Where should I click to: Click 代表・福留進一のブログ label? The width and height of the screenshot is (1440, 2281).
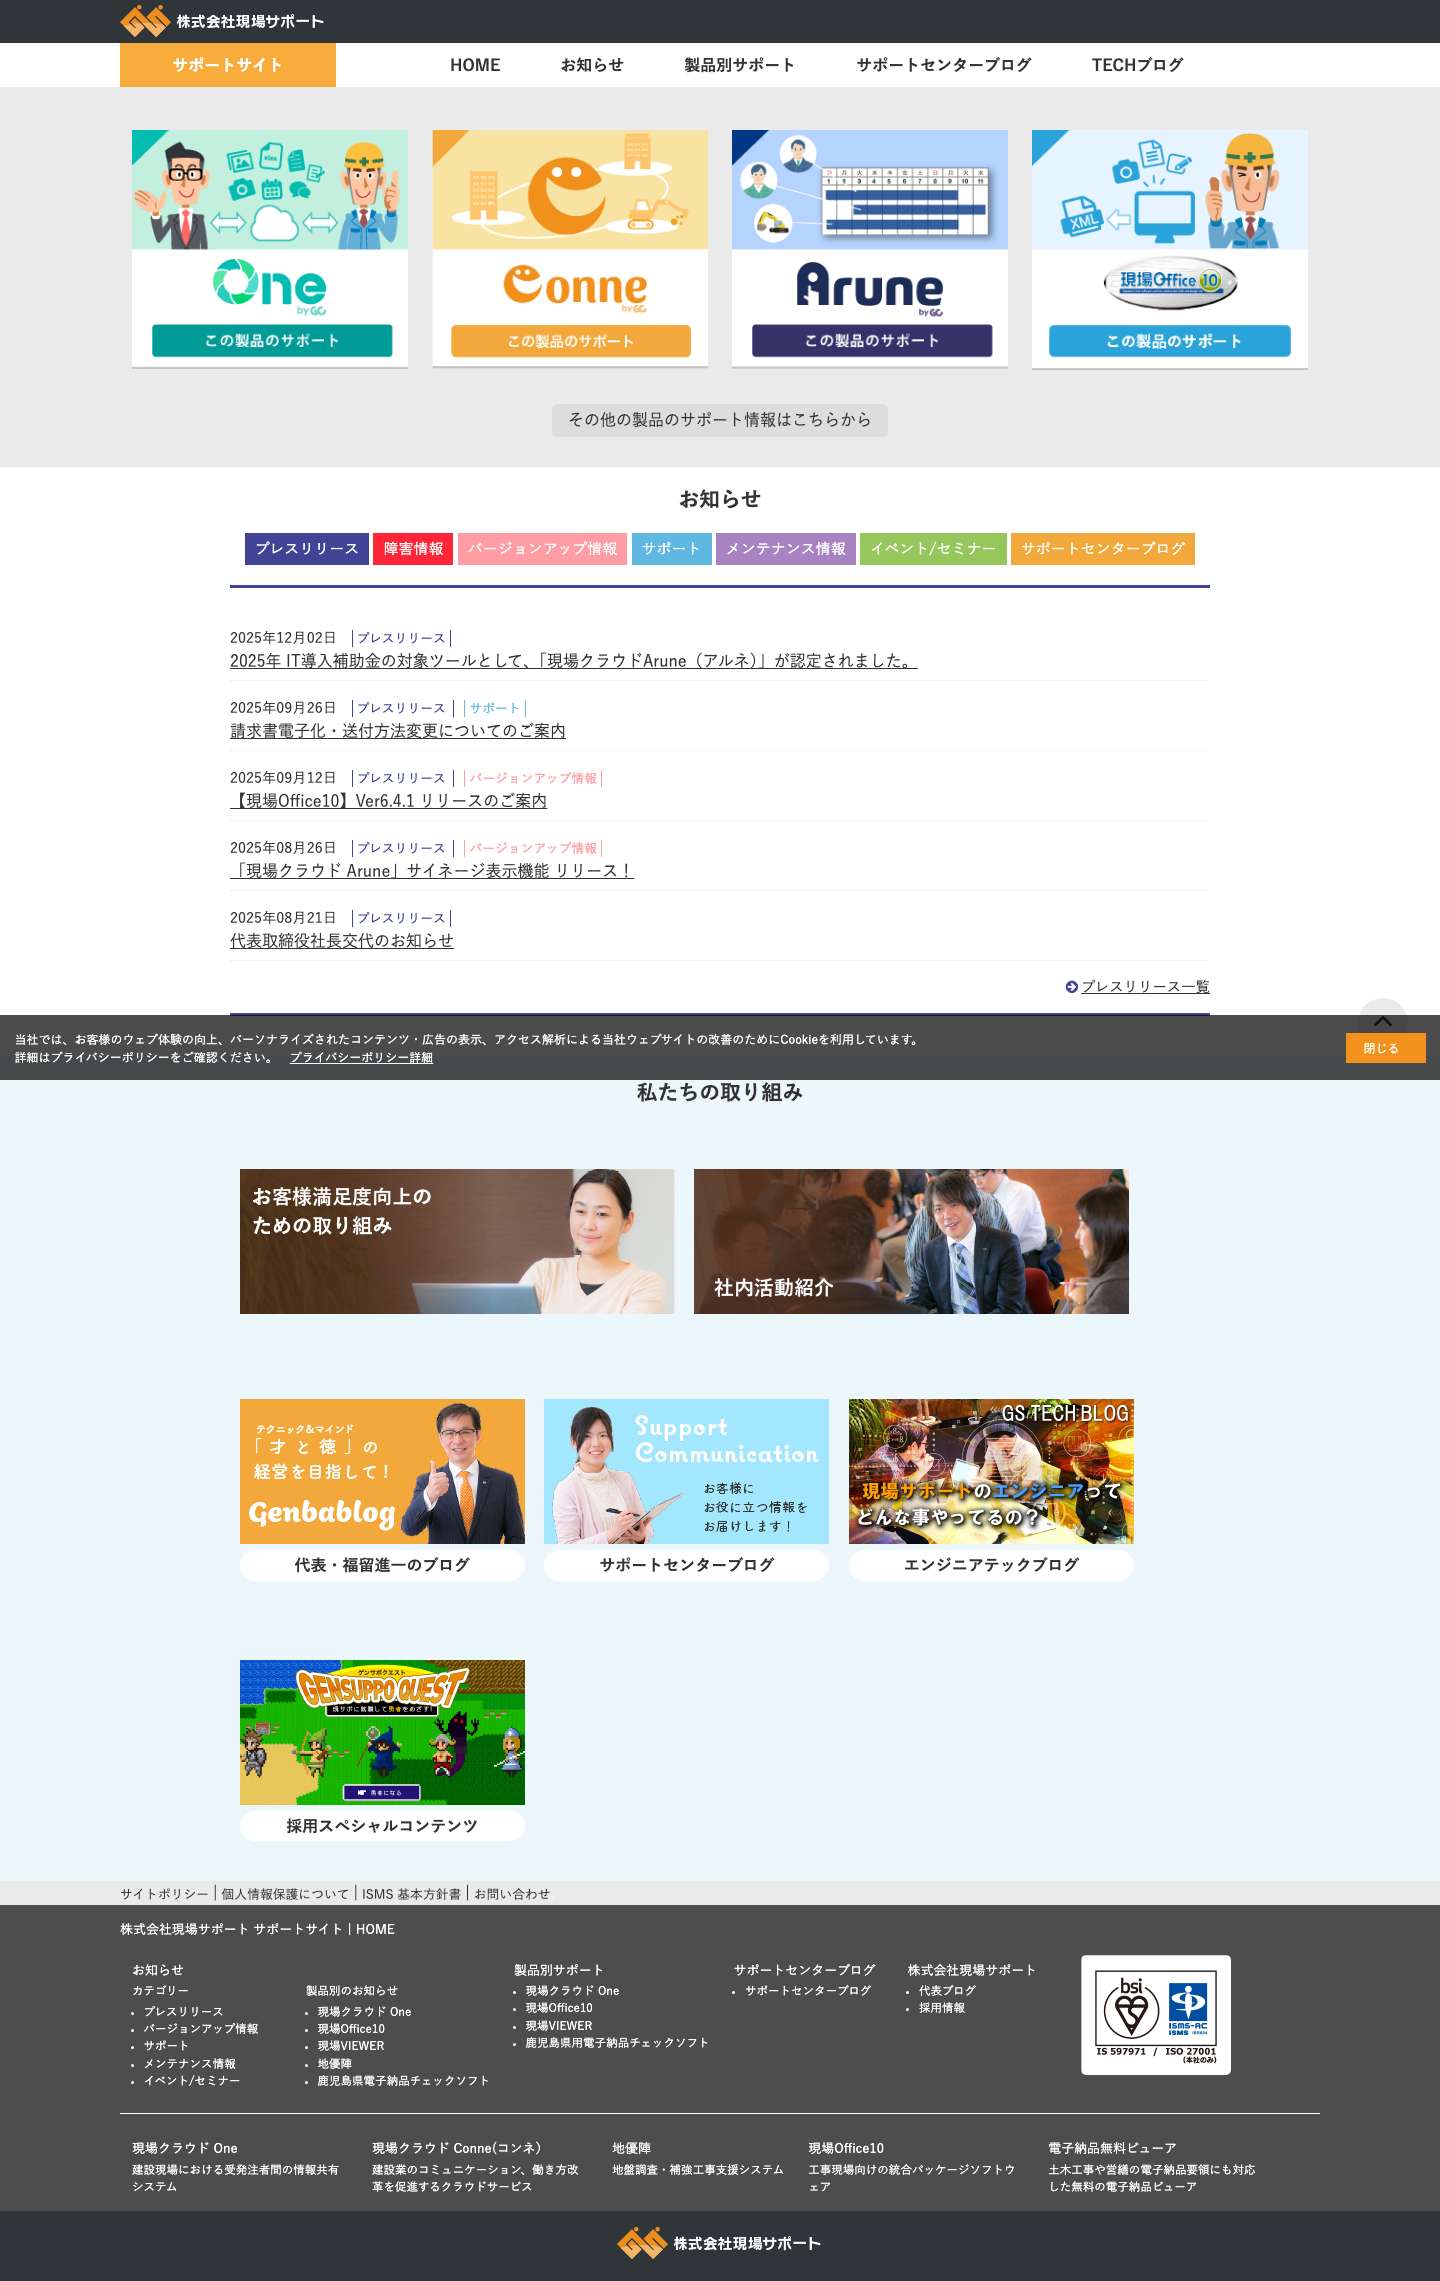click(x=382, y=1565)
